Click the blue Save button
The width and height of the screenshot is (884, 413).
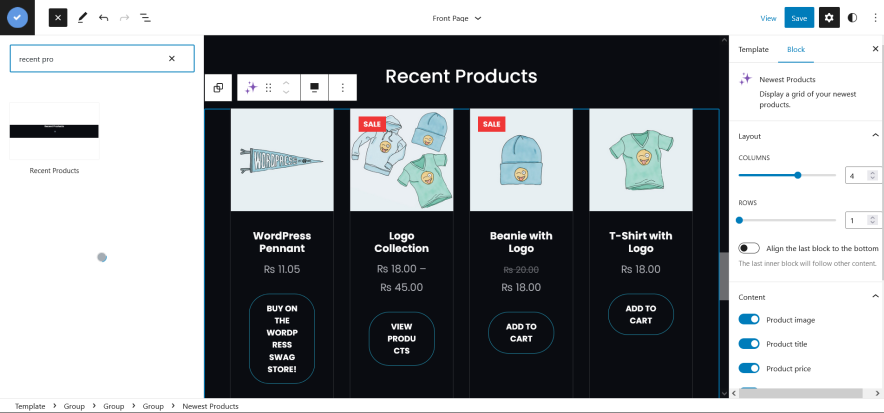(798, 18)
